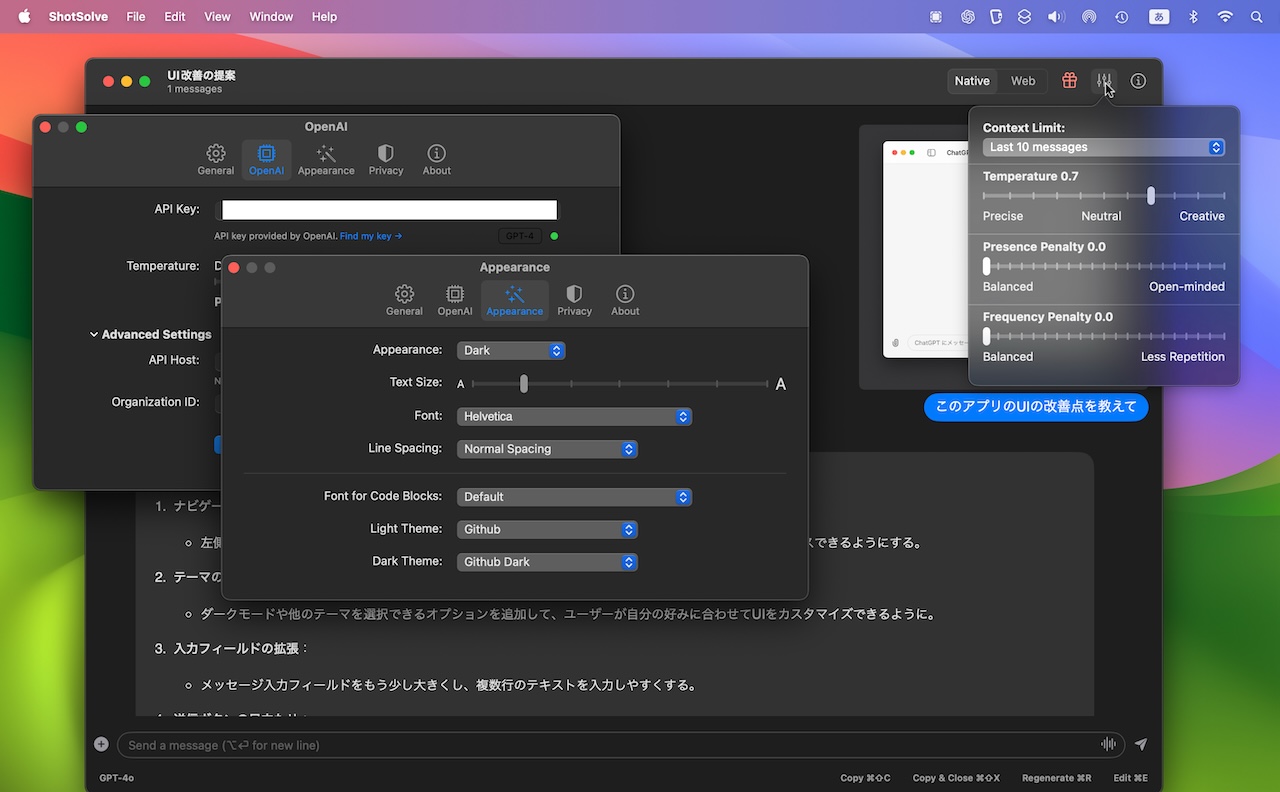Open the Window menu

tap(271, 17)
